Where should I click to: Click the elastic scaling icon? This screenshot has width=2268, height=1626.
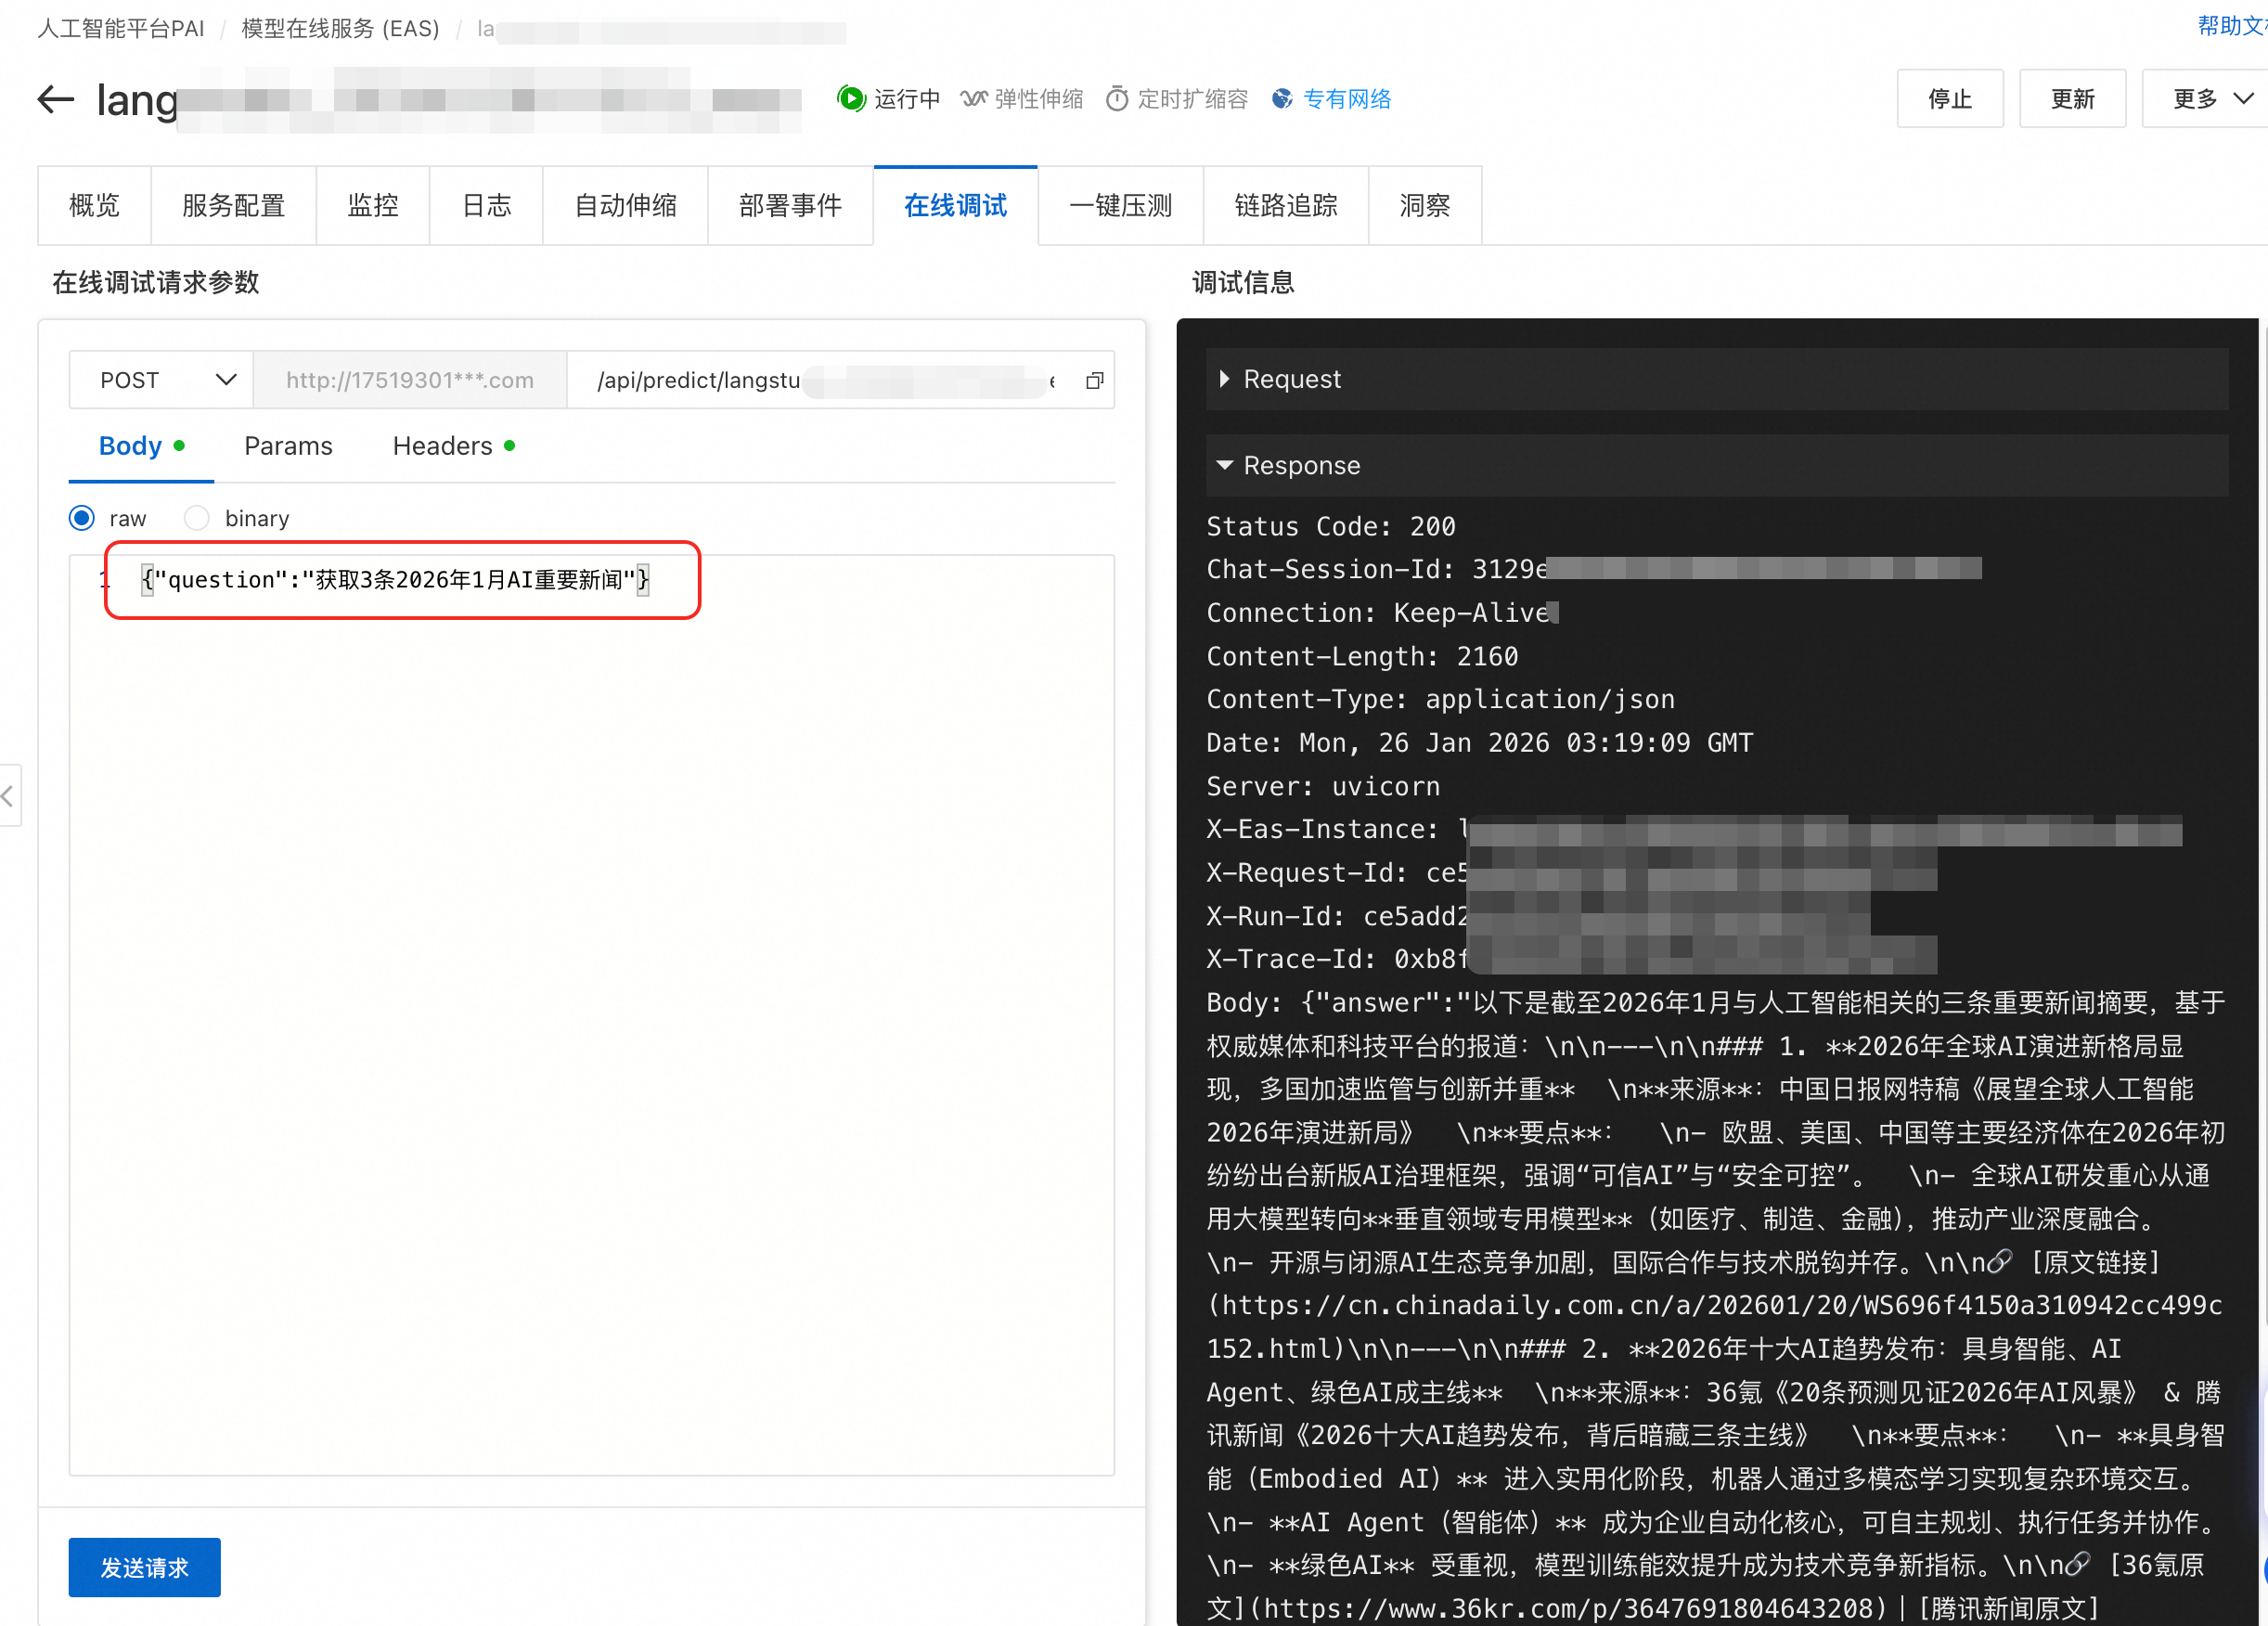[x=973, y=99]
